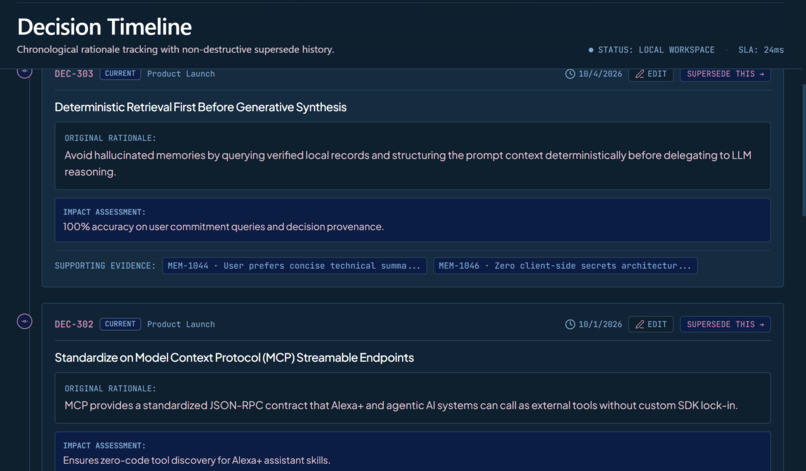Supersede decision DEC-302
806x471 pixels.
725,324
